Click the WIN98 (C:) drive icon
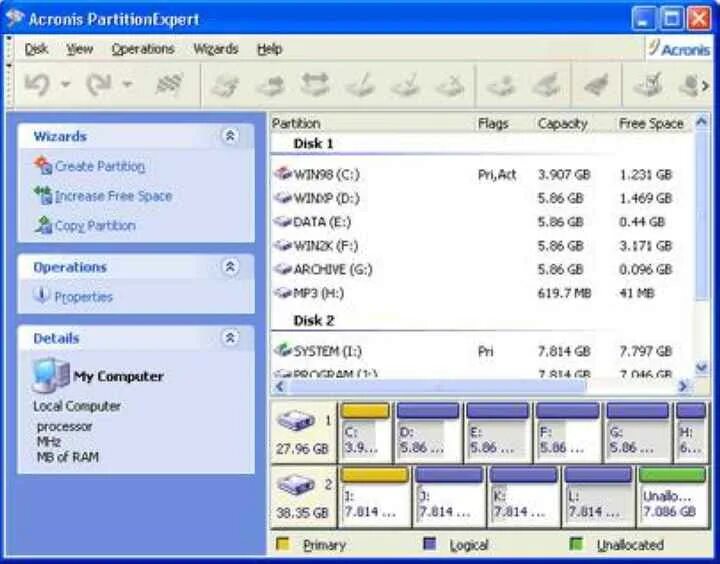 [283, 174]
